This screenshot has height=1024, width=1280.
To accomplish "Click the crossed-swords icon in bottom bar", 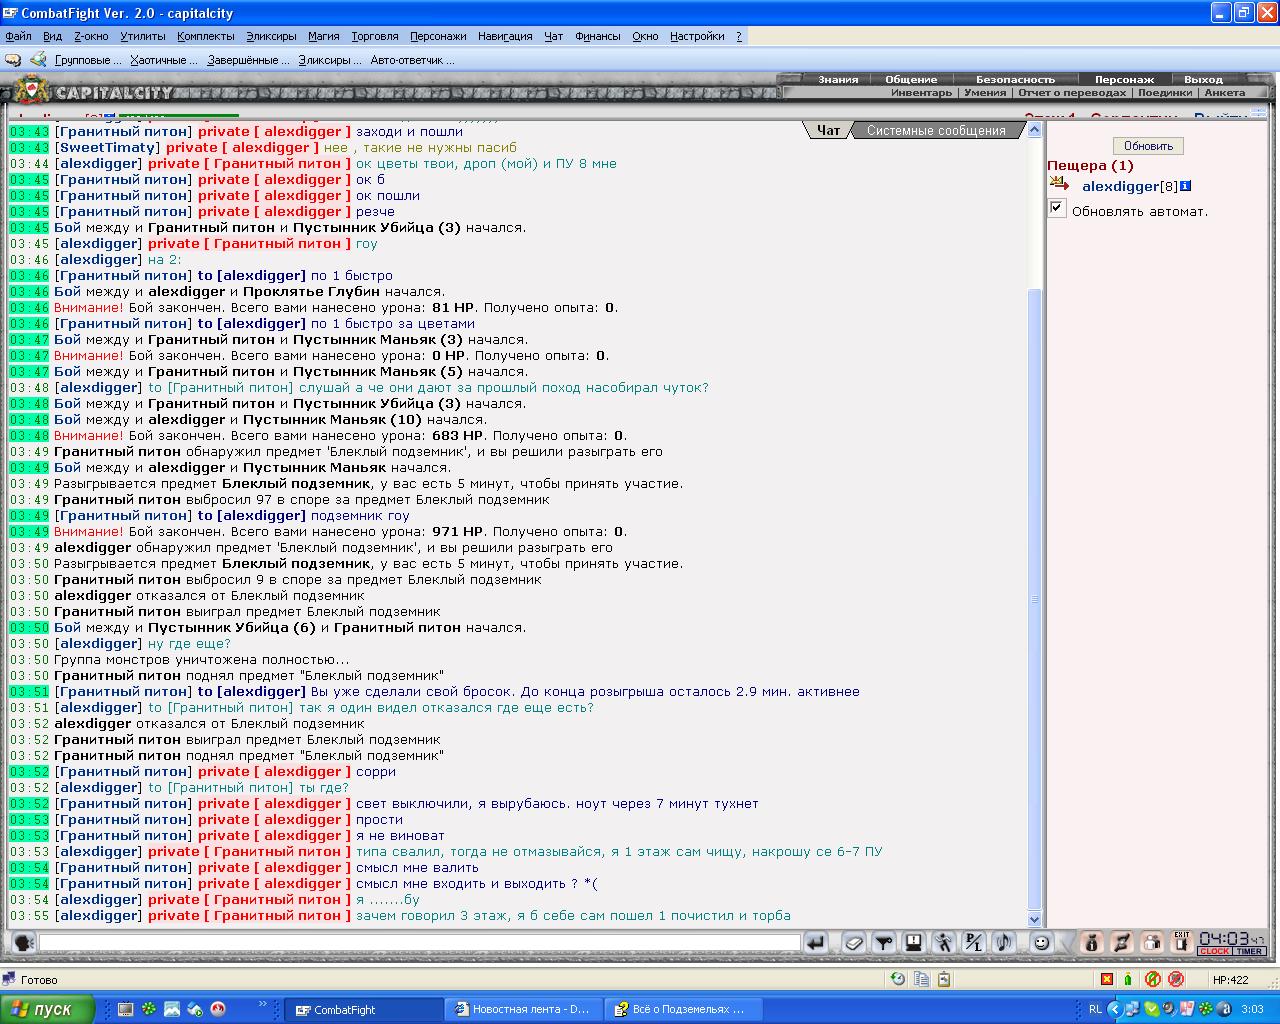I will (1121, 942).
